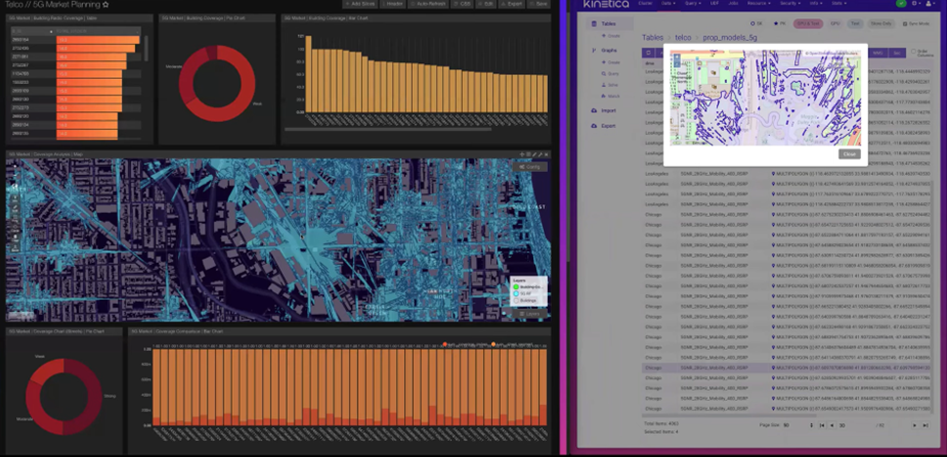947x457 pixels.
Task: Click Solve under Graphs in sidebar
Action: click(x=609, y=85)
